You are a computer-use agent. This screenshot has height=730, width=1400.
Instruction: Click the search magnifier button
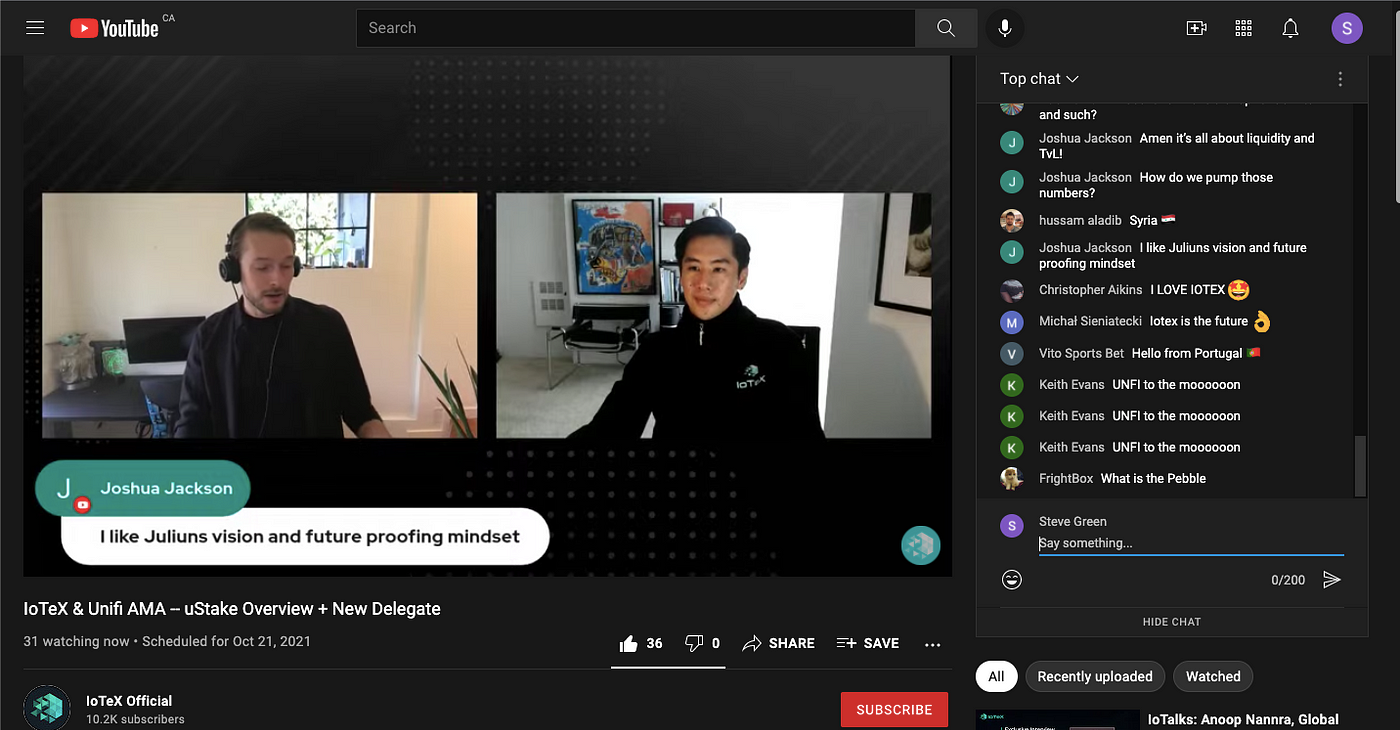pos(946,28)
